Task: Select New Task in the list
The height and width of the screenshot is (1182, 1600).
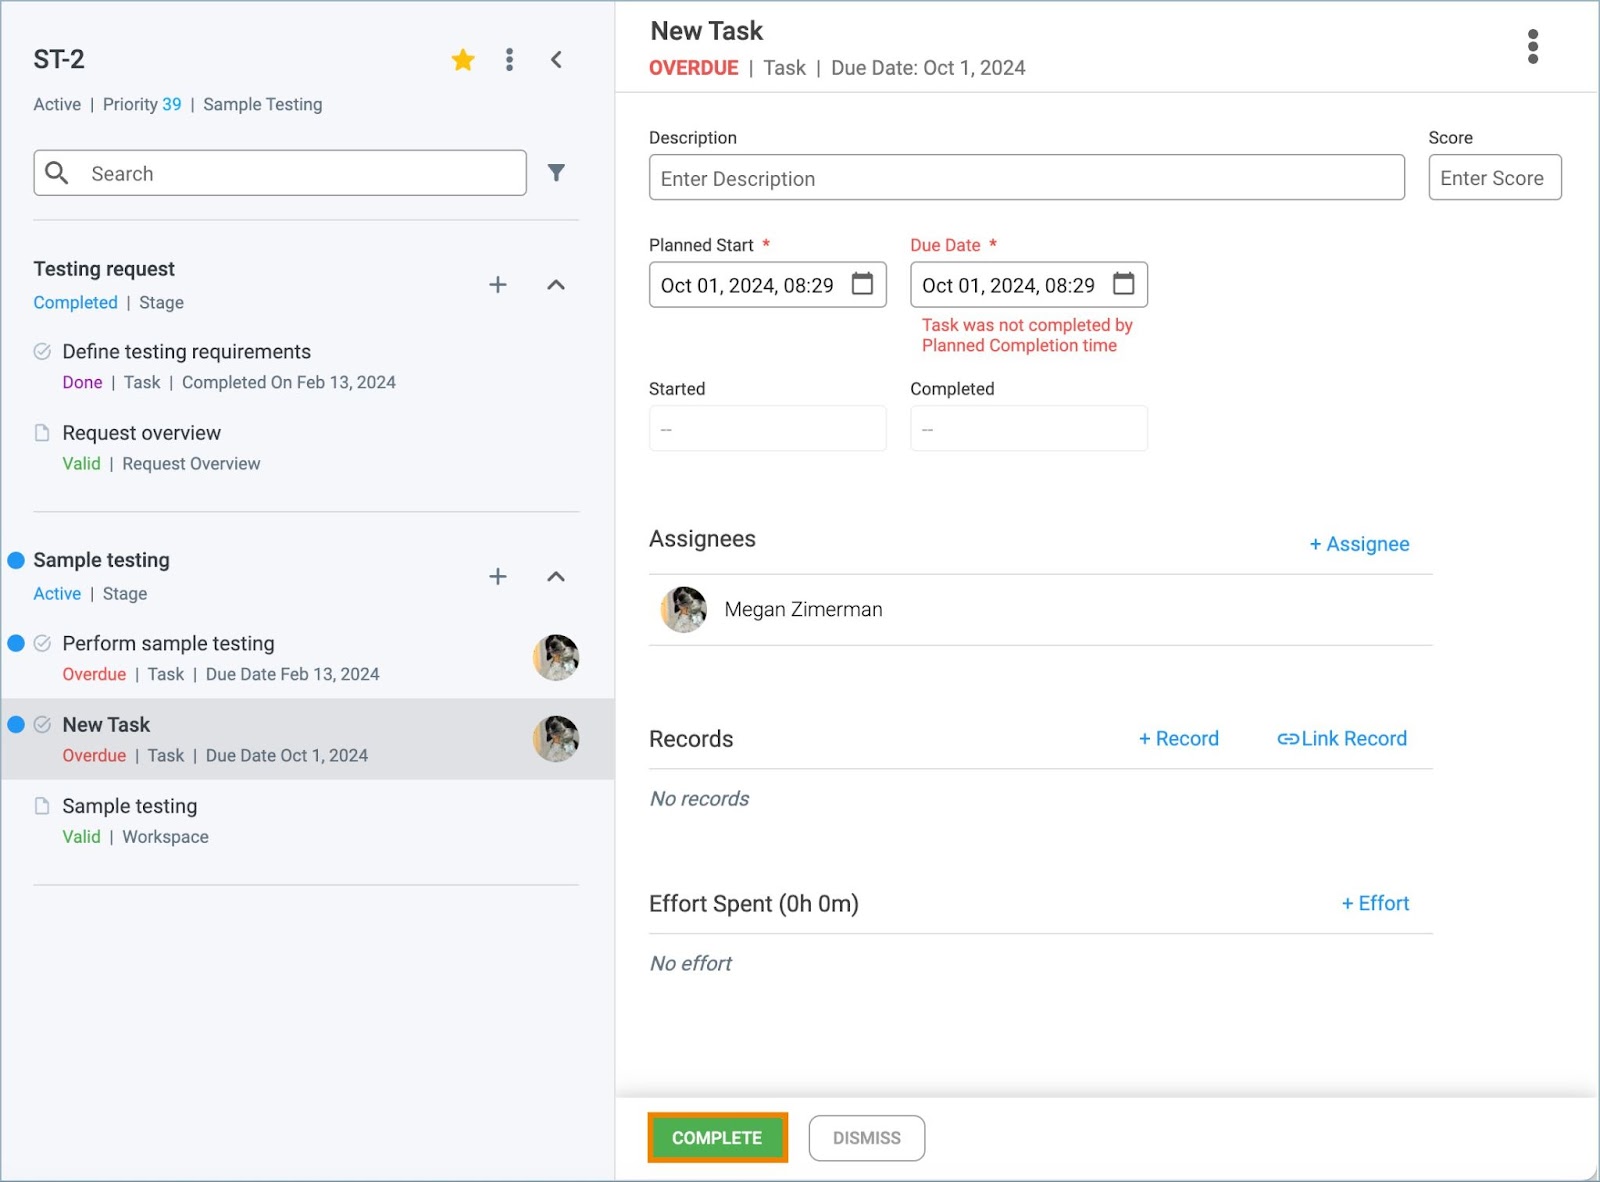Action: click(307, 739)
